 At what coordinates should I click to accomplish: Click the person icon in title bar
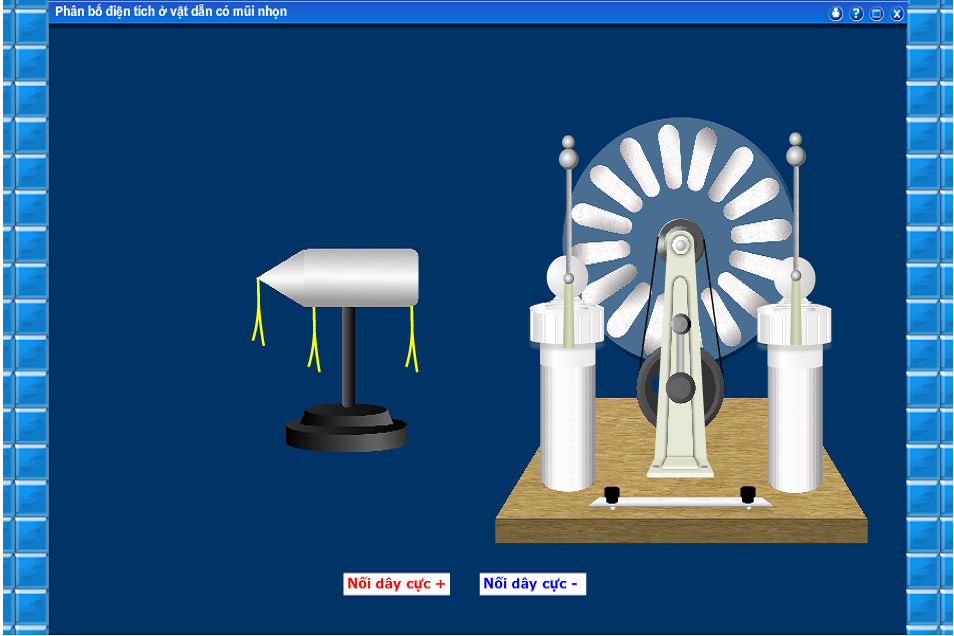836,13
